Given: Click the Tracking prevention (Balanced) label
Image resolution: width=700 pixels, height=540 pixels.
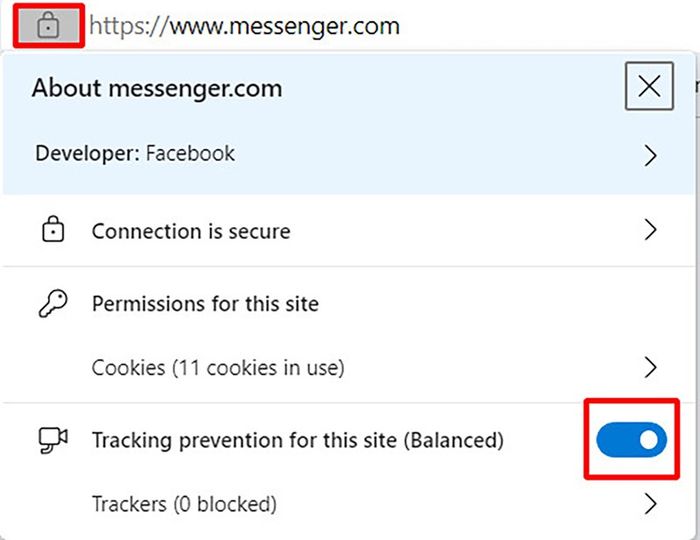Looking at the screenshot, I should click(x=298, y=440).
